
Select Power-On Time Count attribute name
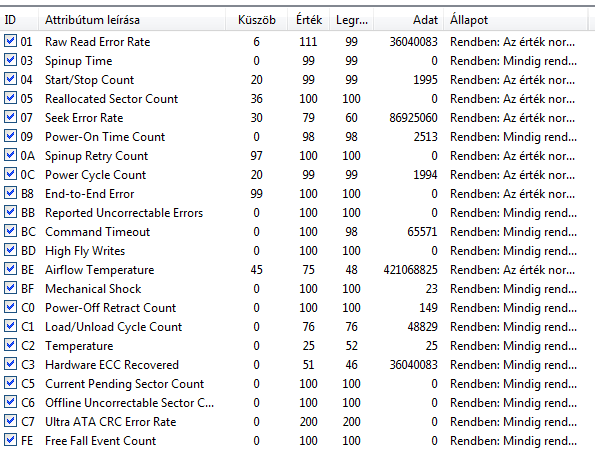tap(105, 137)
